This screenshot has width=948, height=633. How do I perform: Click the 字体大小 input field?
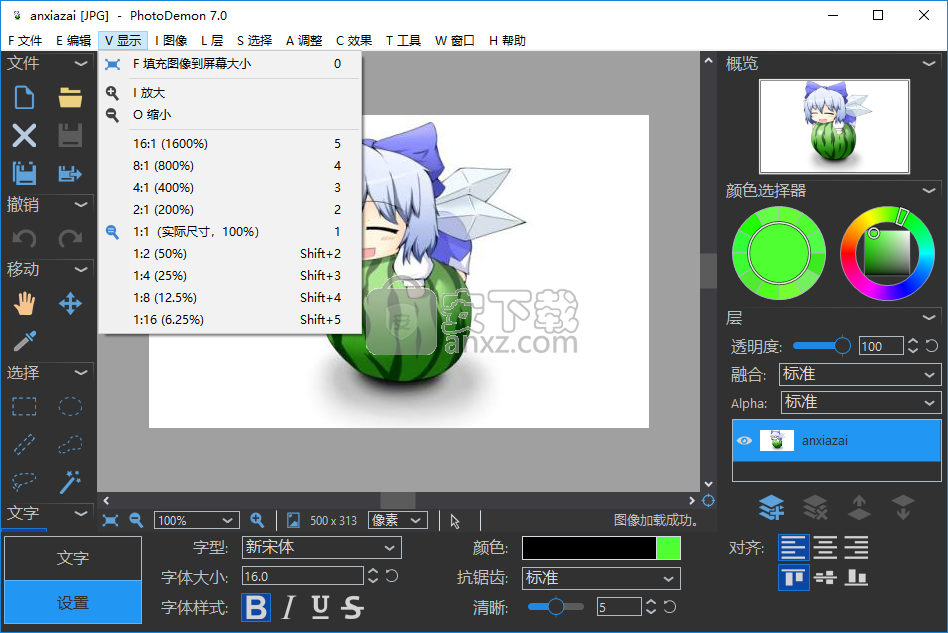pos(302,576)
